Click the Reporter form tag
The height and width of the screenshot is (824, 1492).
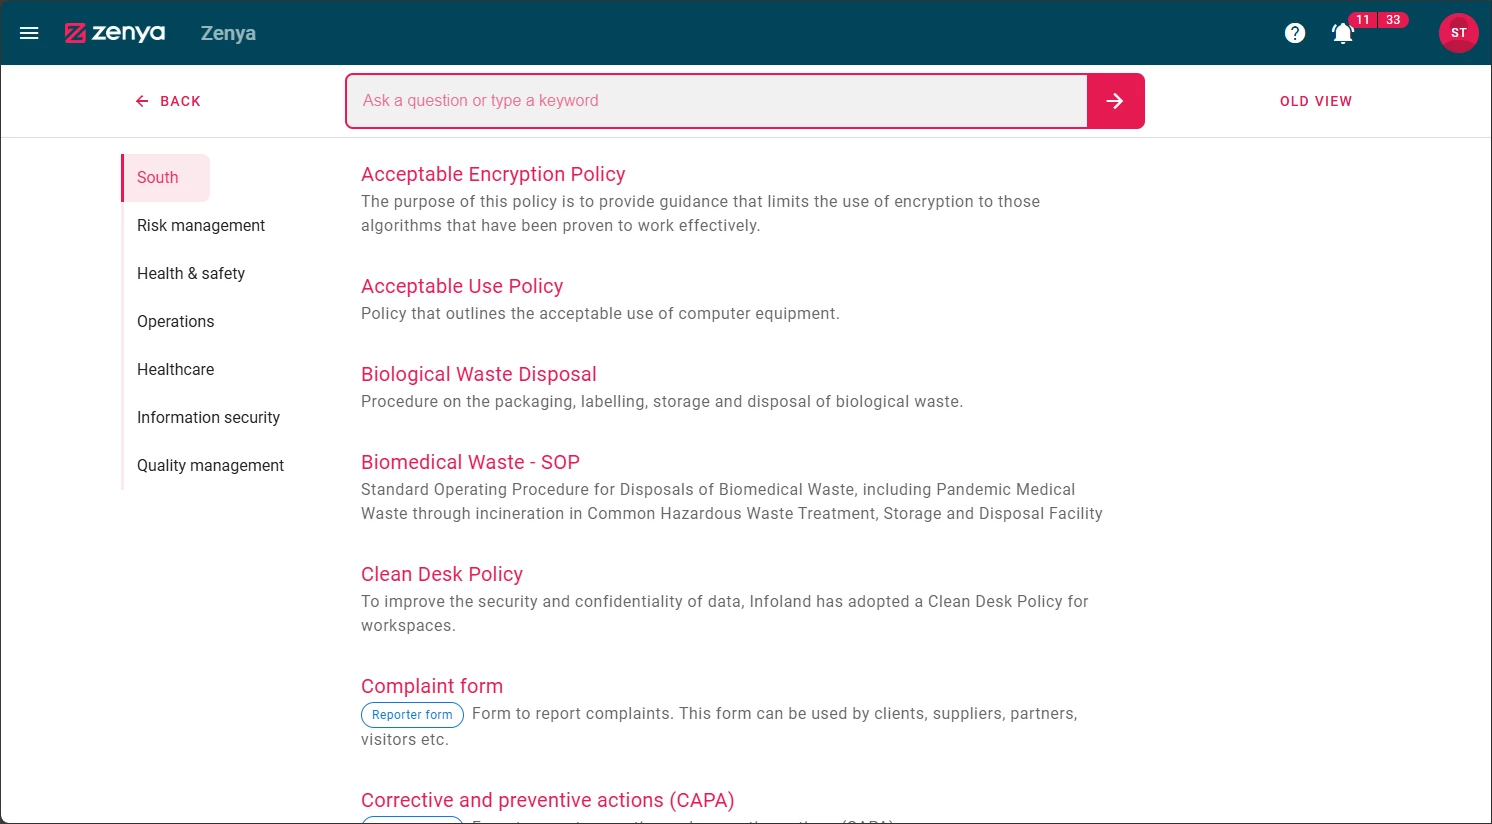click(412, 715)
